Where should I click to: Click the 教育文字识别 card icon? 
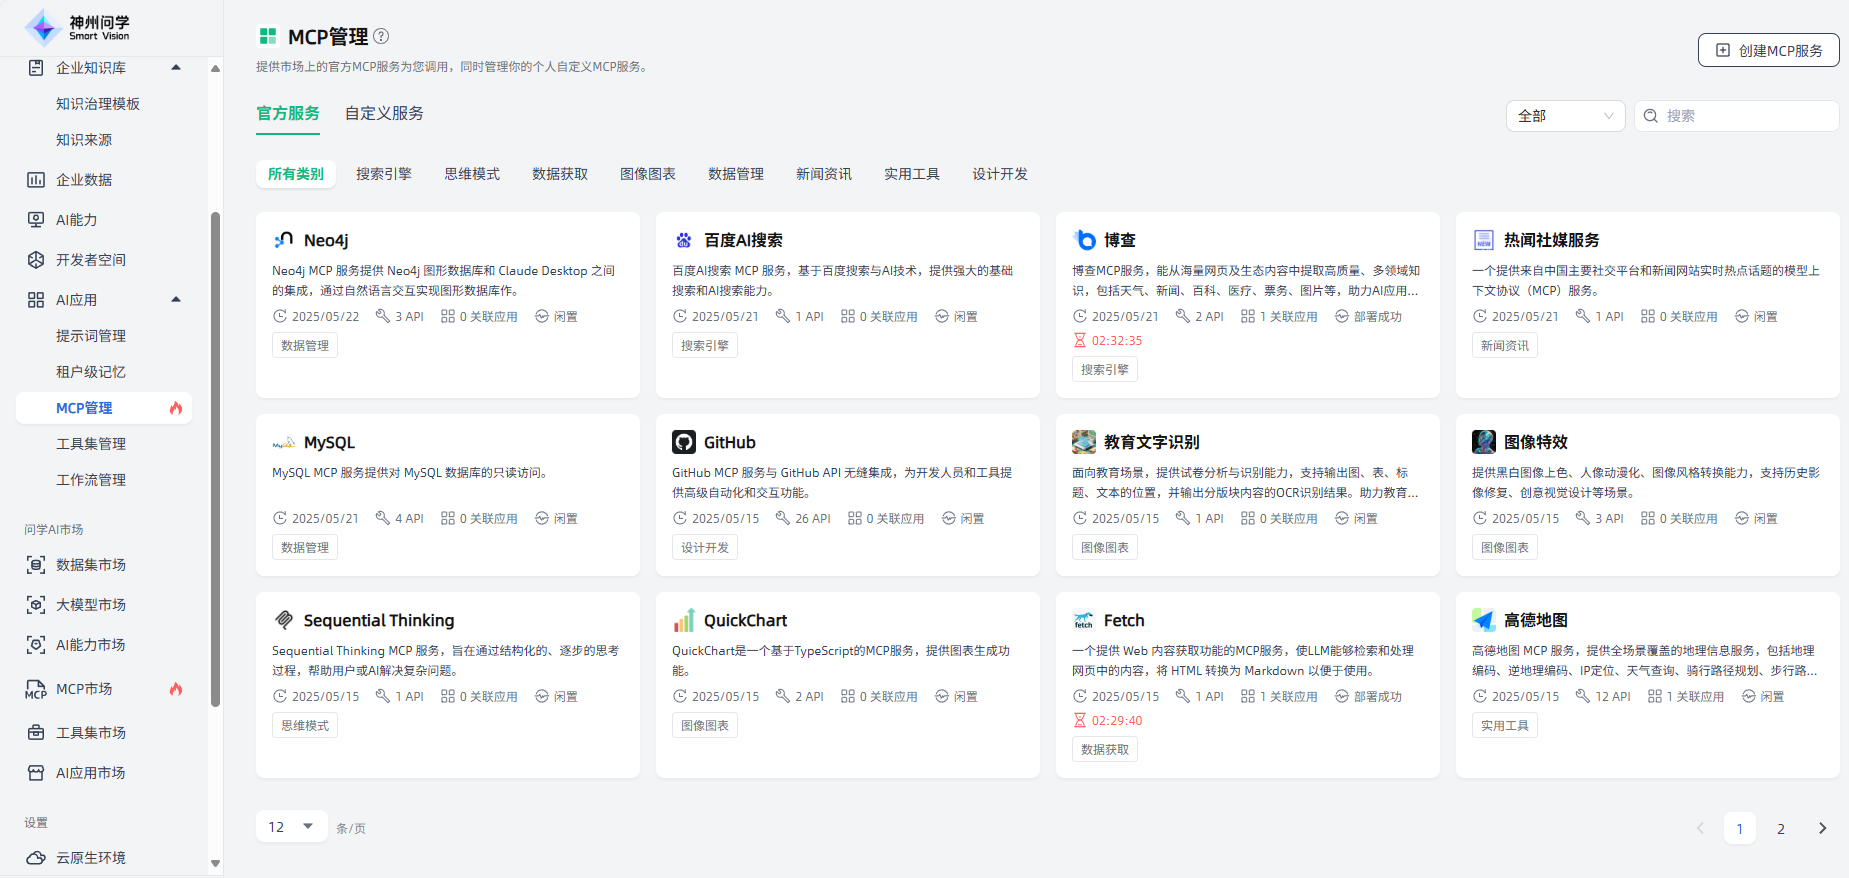pos(1084,442)
